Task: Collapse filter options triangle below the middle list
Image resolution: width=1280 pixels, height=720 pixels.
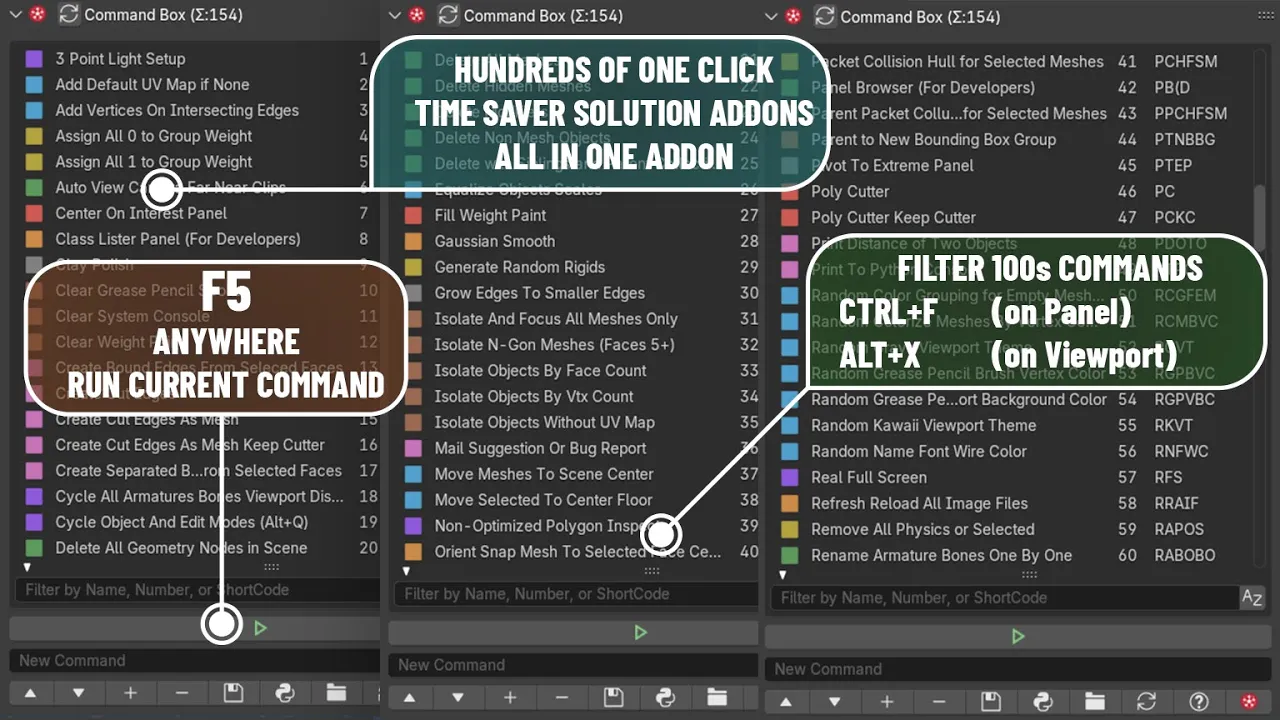Action: [x=406, y=571]
